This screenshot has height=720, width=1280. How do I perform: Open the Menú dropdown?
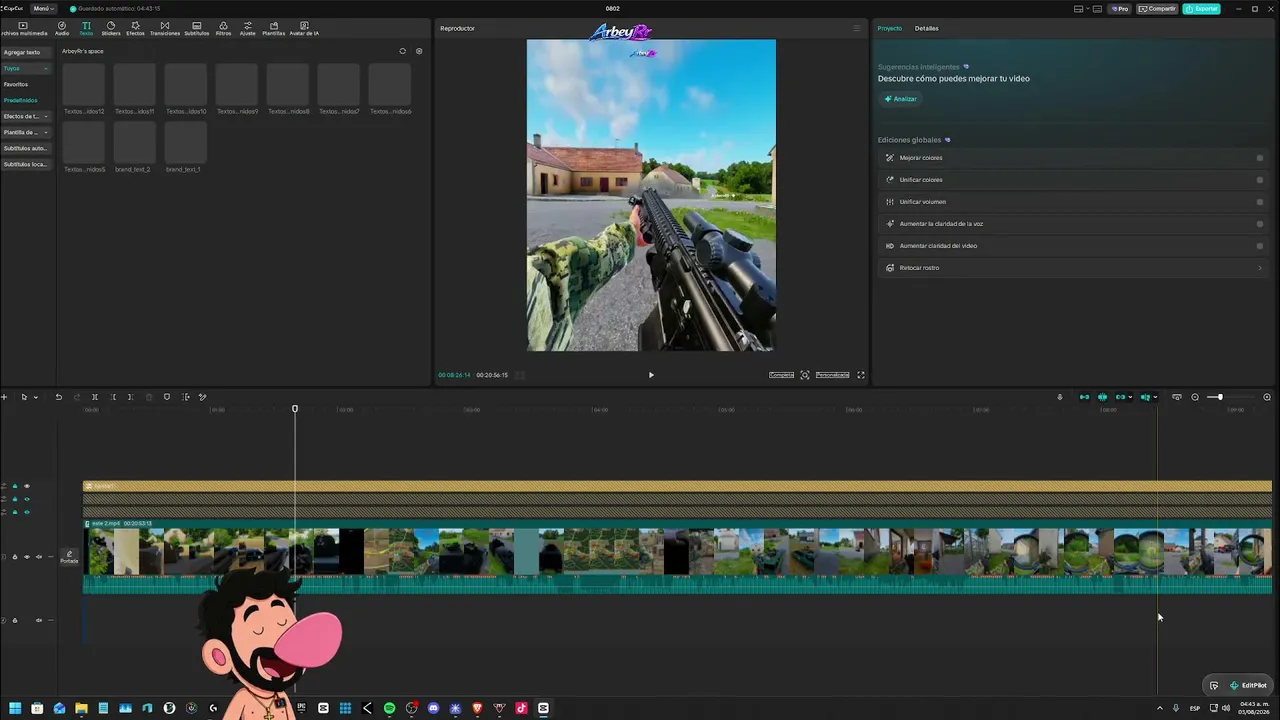tap(42, 9)
